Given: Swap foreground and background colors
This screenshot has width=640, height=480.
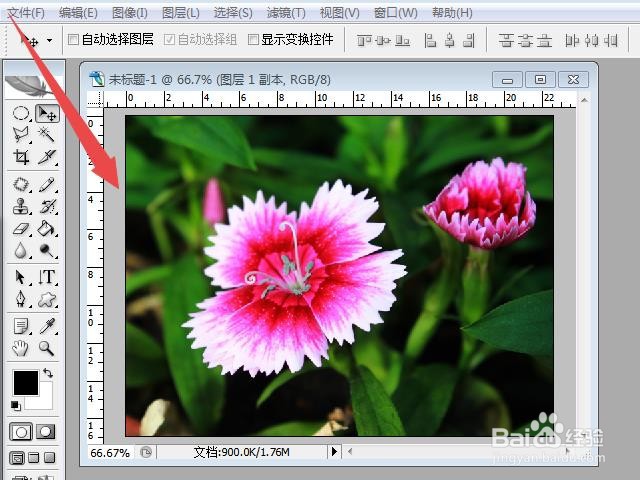Looking at the screenshot, I should click(x=48, y=373).
